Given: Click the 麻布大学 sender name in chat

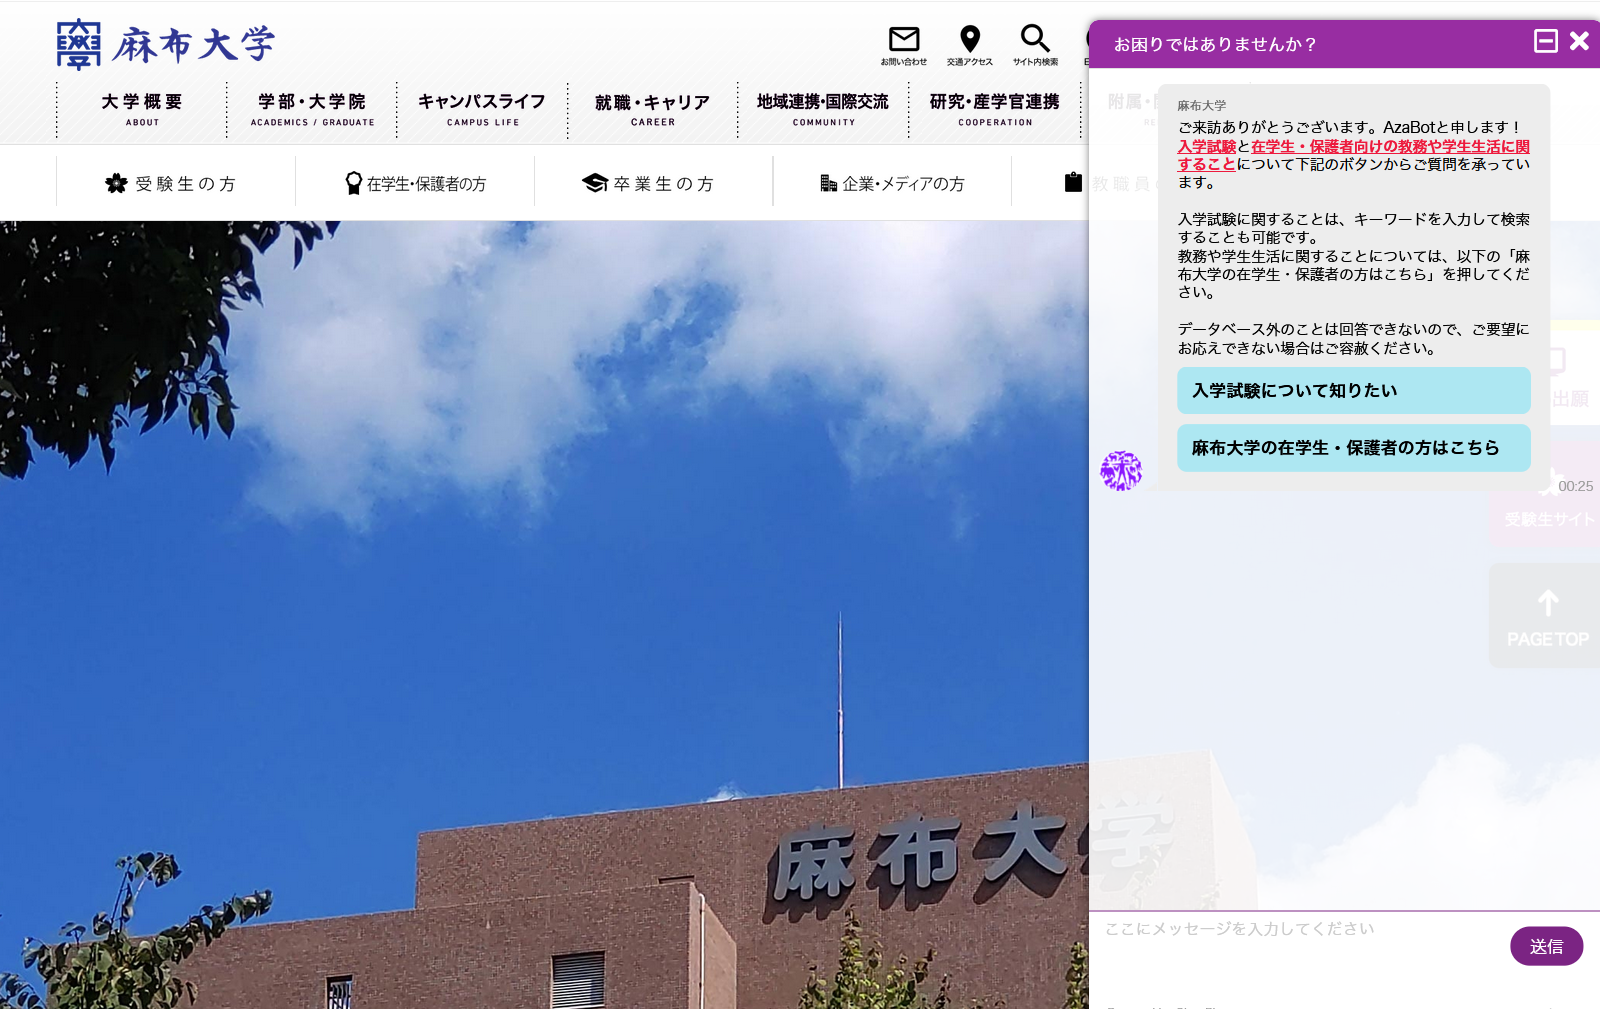Looking at the screenshot, I should point(1201,106).
